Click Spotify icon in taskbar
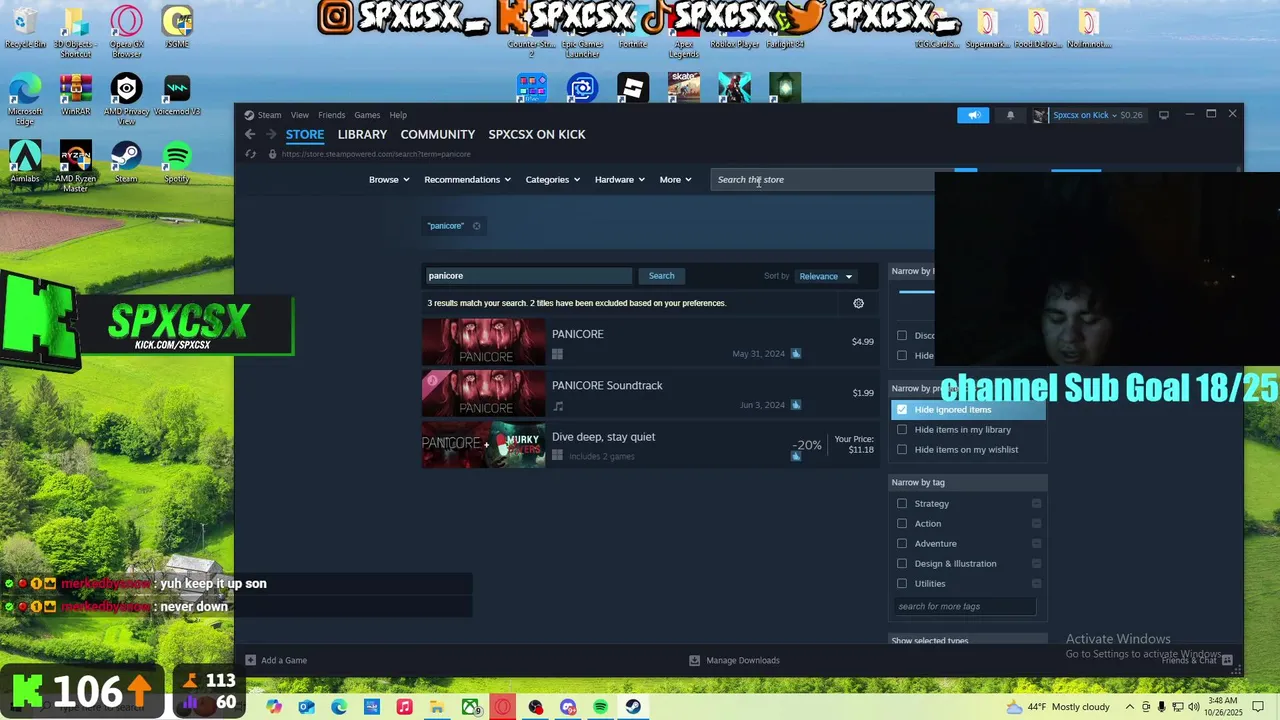Image resolution: width=1280 pixels, height=720 pixels. coord(600,707)
